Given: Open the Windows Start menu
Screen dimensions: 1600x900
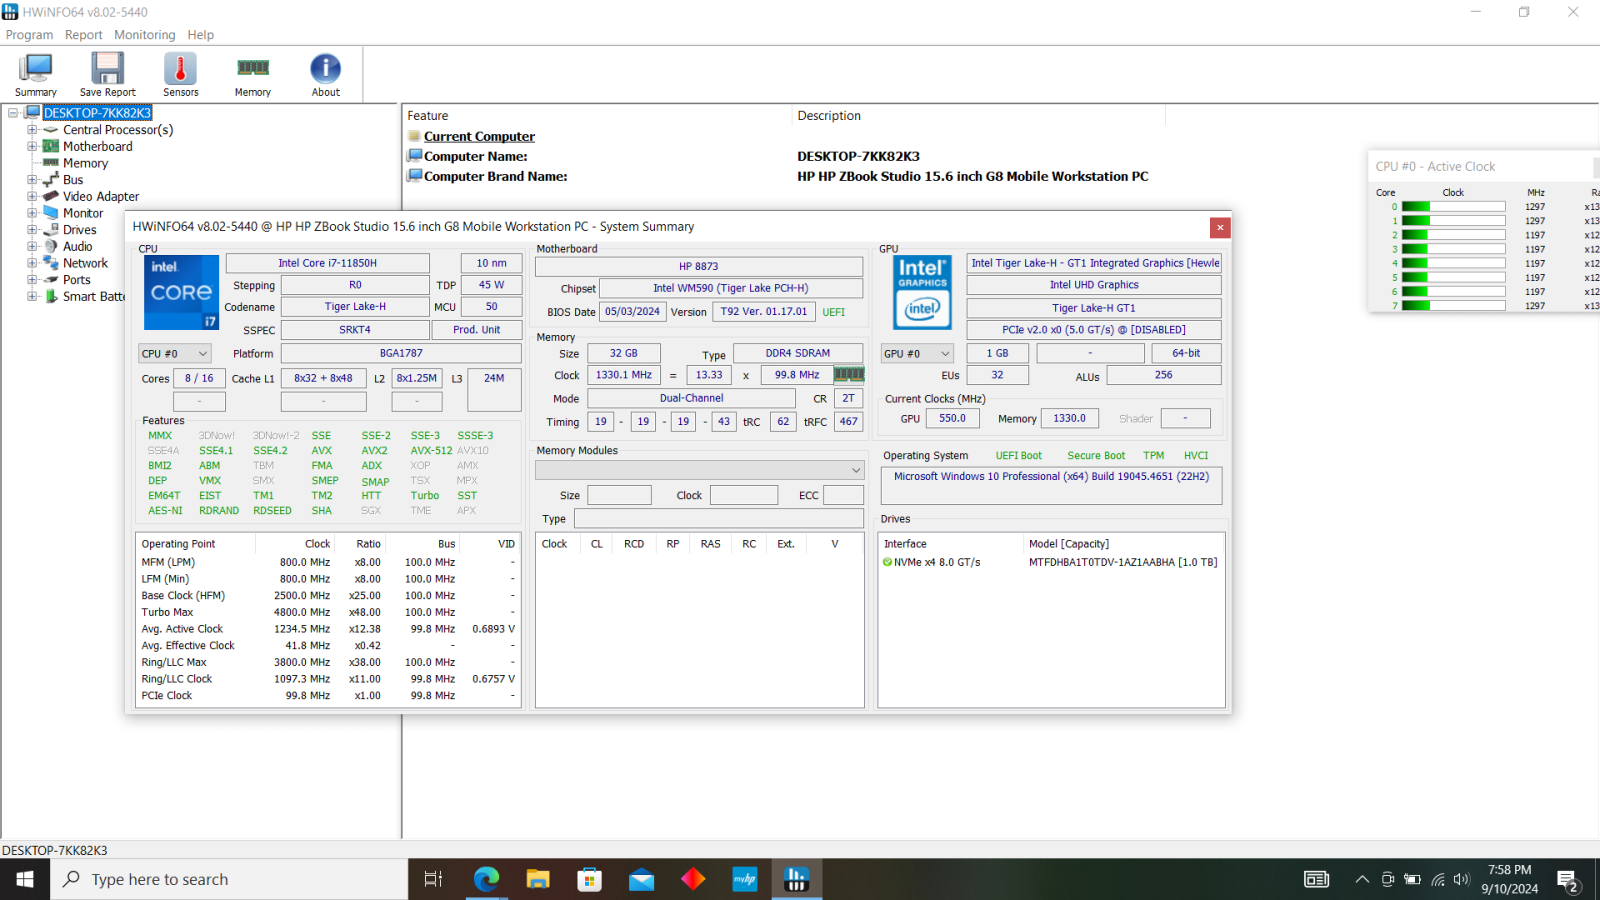Looking at the screenshot, I should [25, 879].
